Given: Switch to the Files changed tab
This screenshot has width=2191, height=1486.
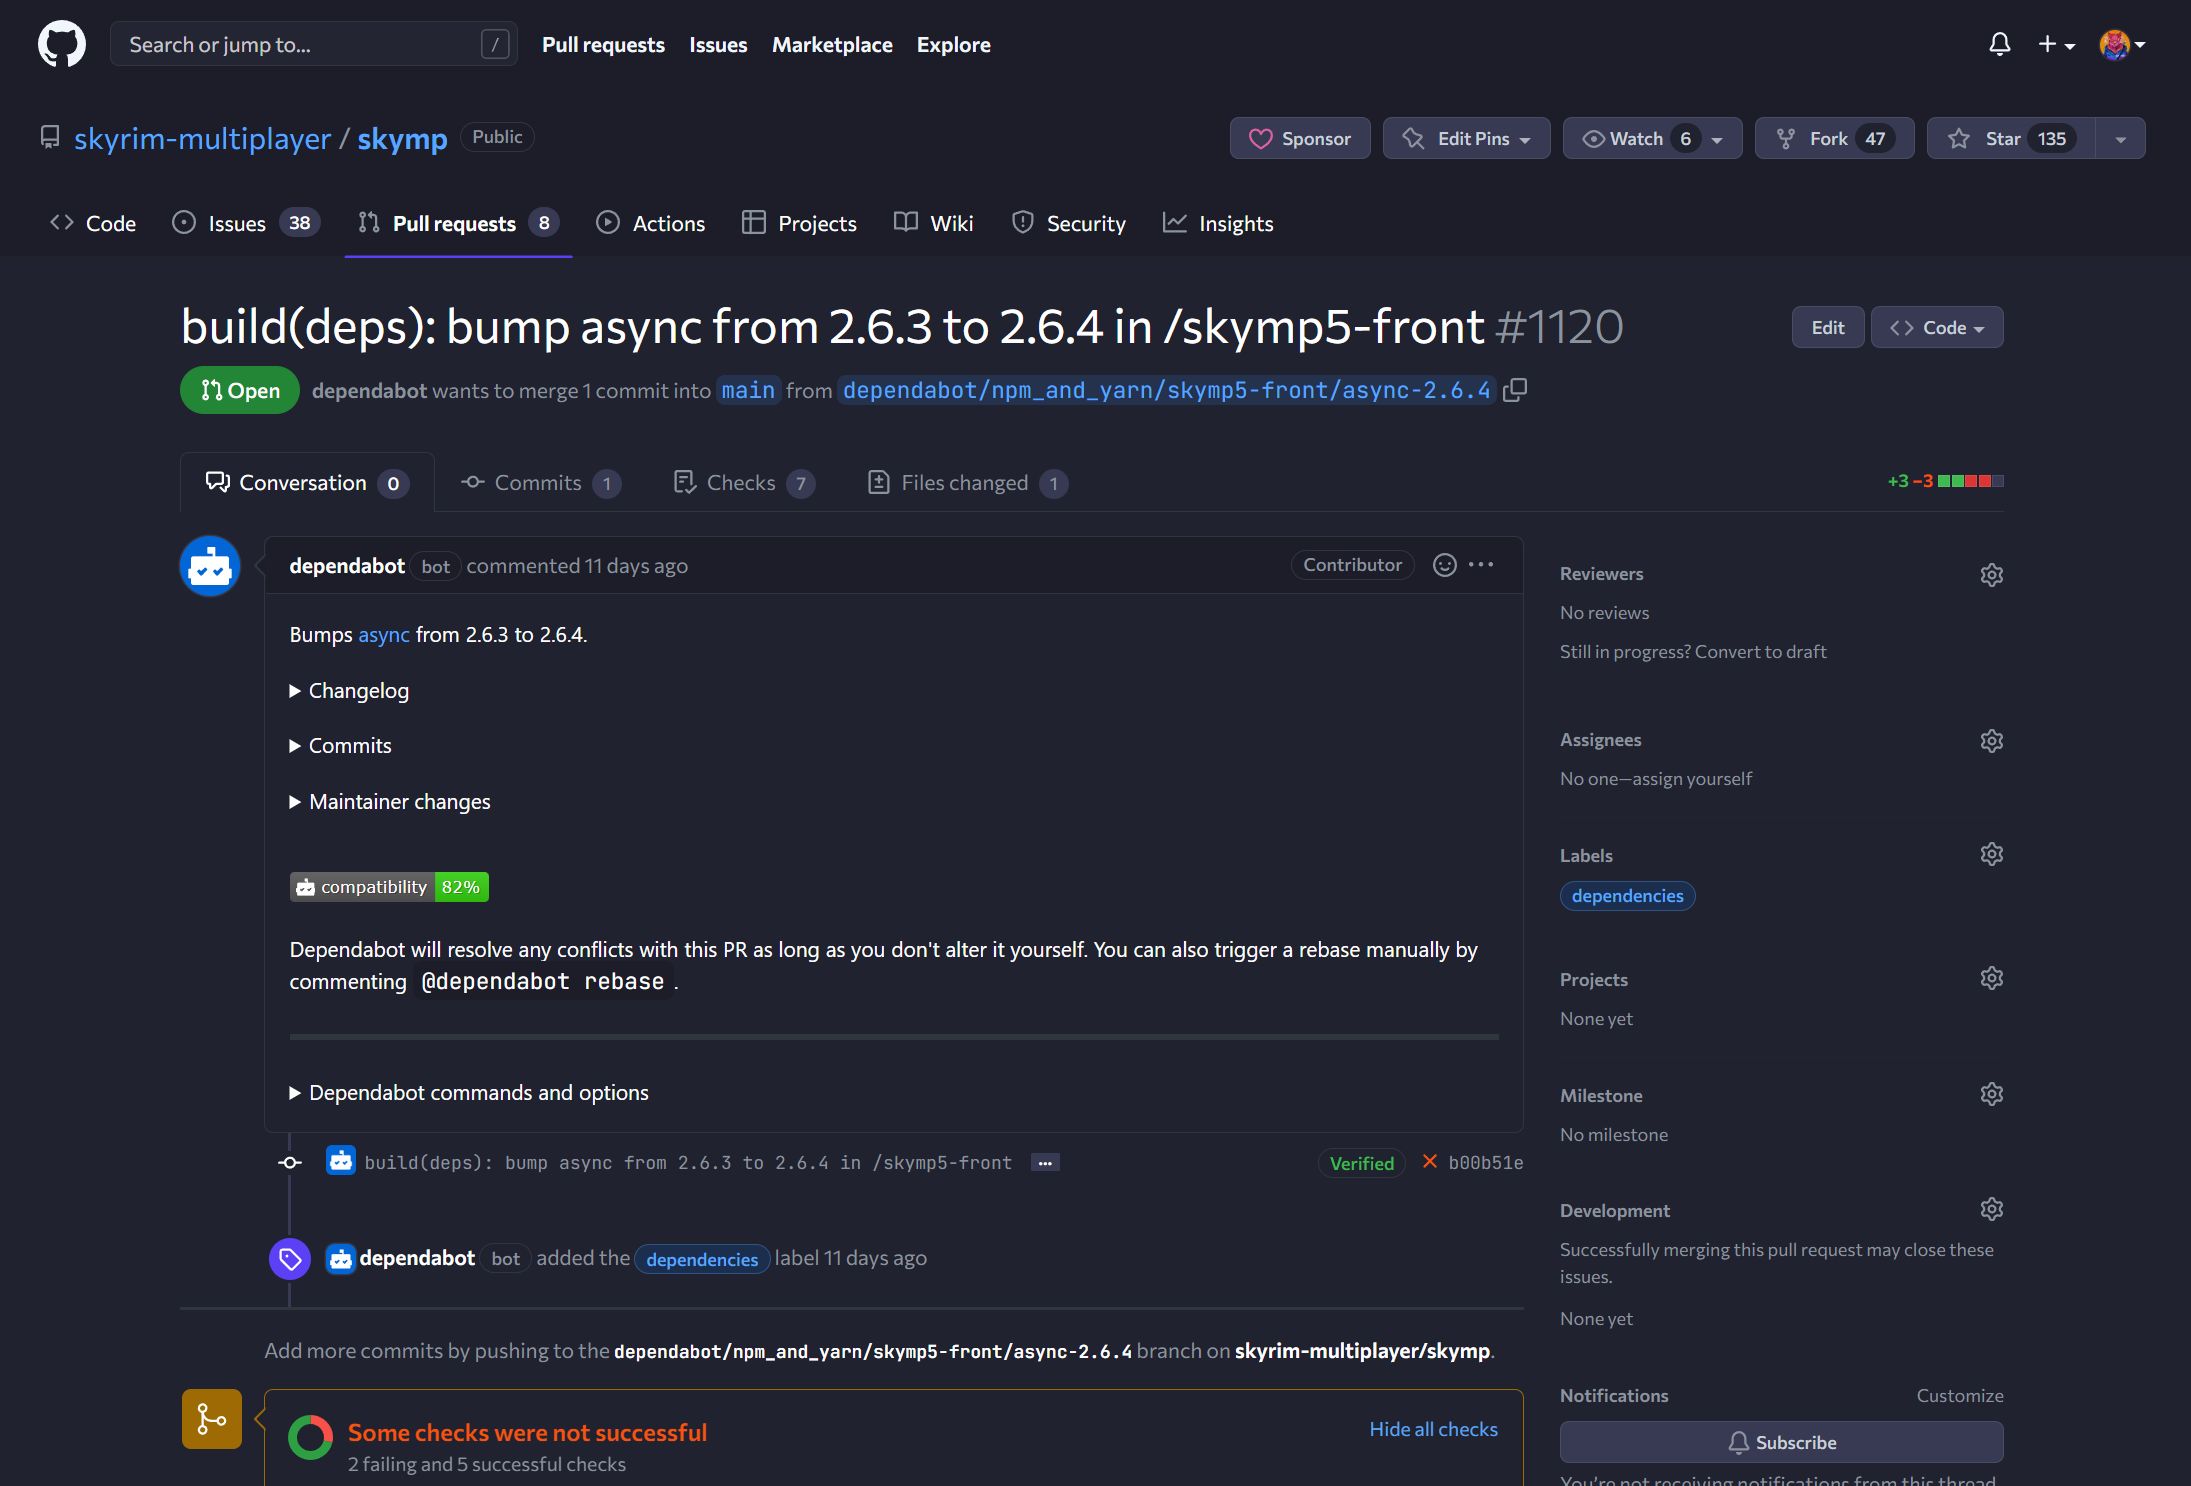Looking at the screenshot, I should (x=962, y=481).
